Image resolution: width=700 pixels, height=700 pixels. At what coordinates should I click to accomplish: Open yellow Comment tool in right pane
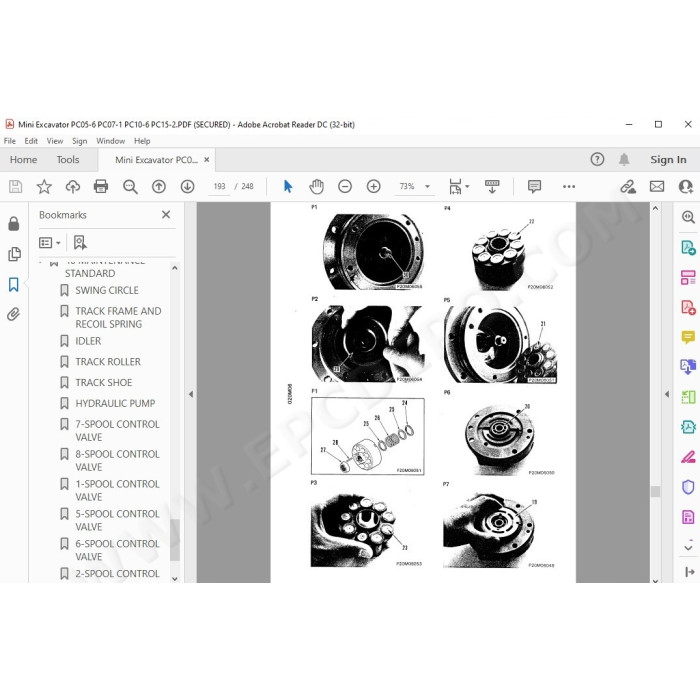[x=688, y=337]
